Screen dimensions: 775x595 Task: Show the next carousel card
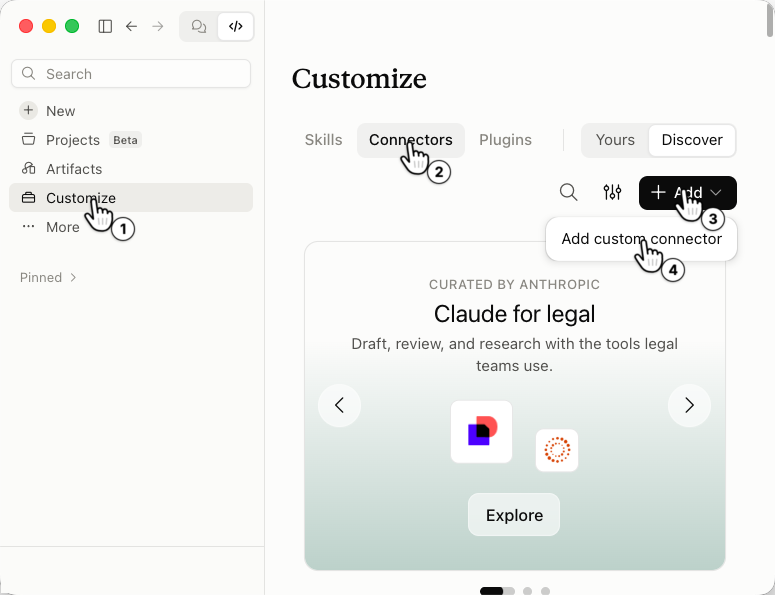pos(689,405)
